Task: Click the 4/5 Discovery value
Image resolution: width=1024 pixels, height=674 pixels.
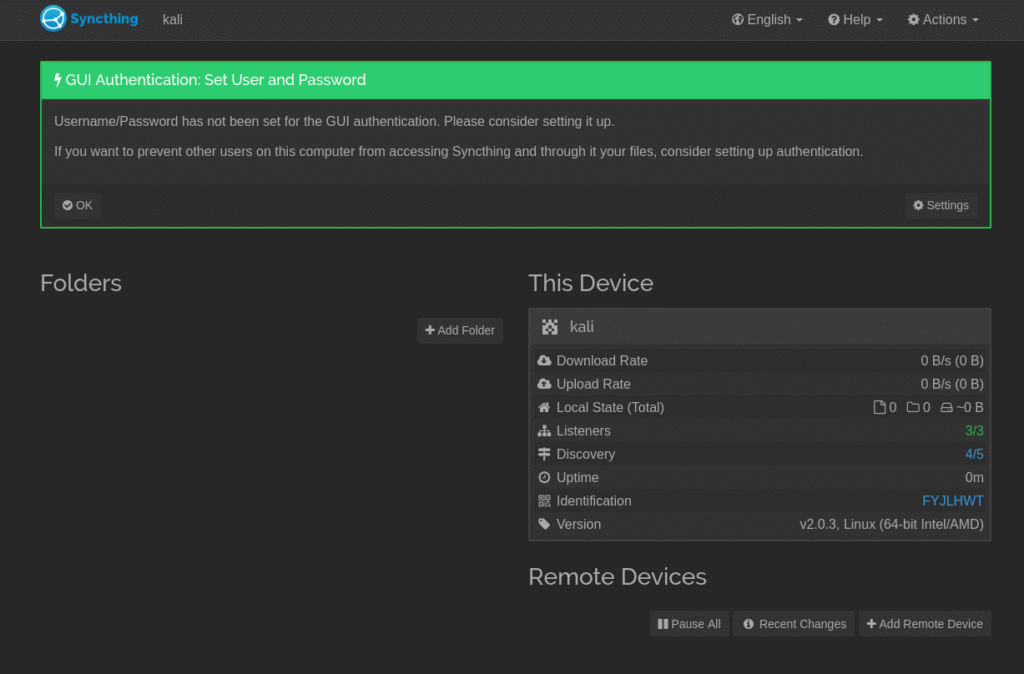Action: [974, 454]
